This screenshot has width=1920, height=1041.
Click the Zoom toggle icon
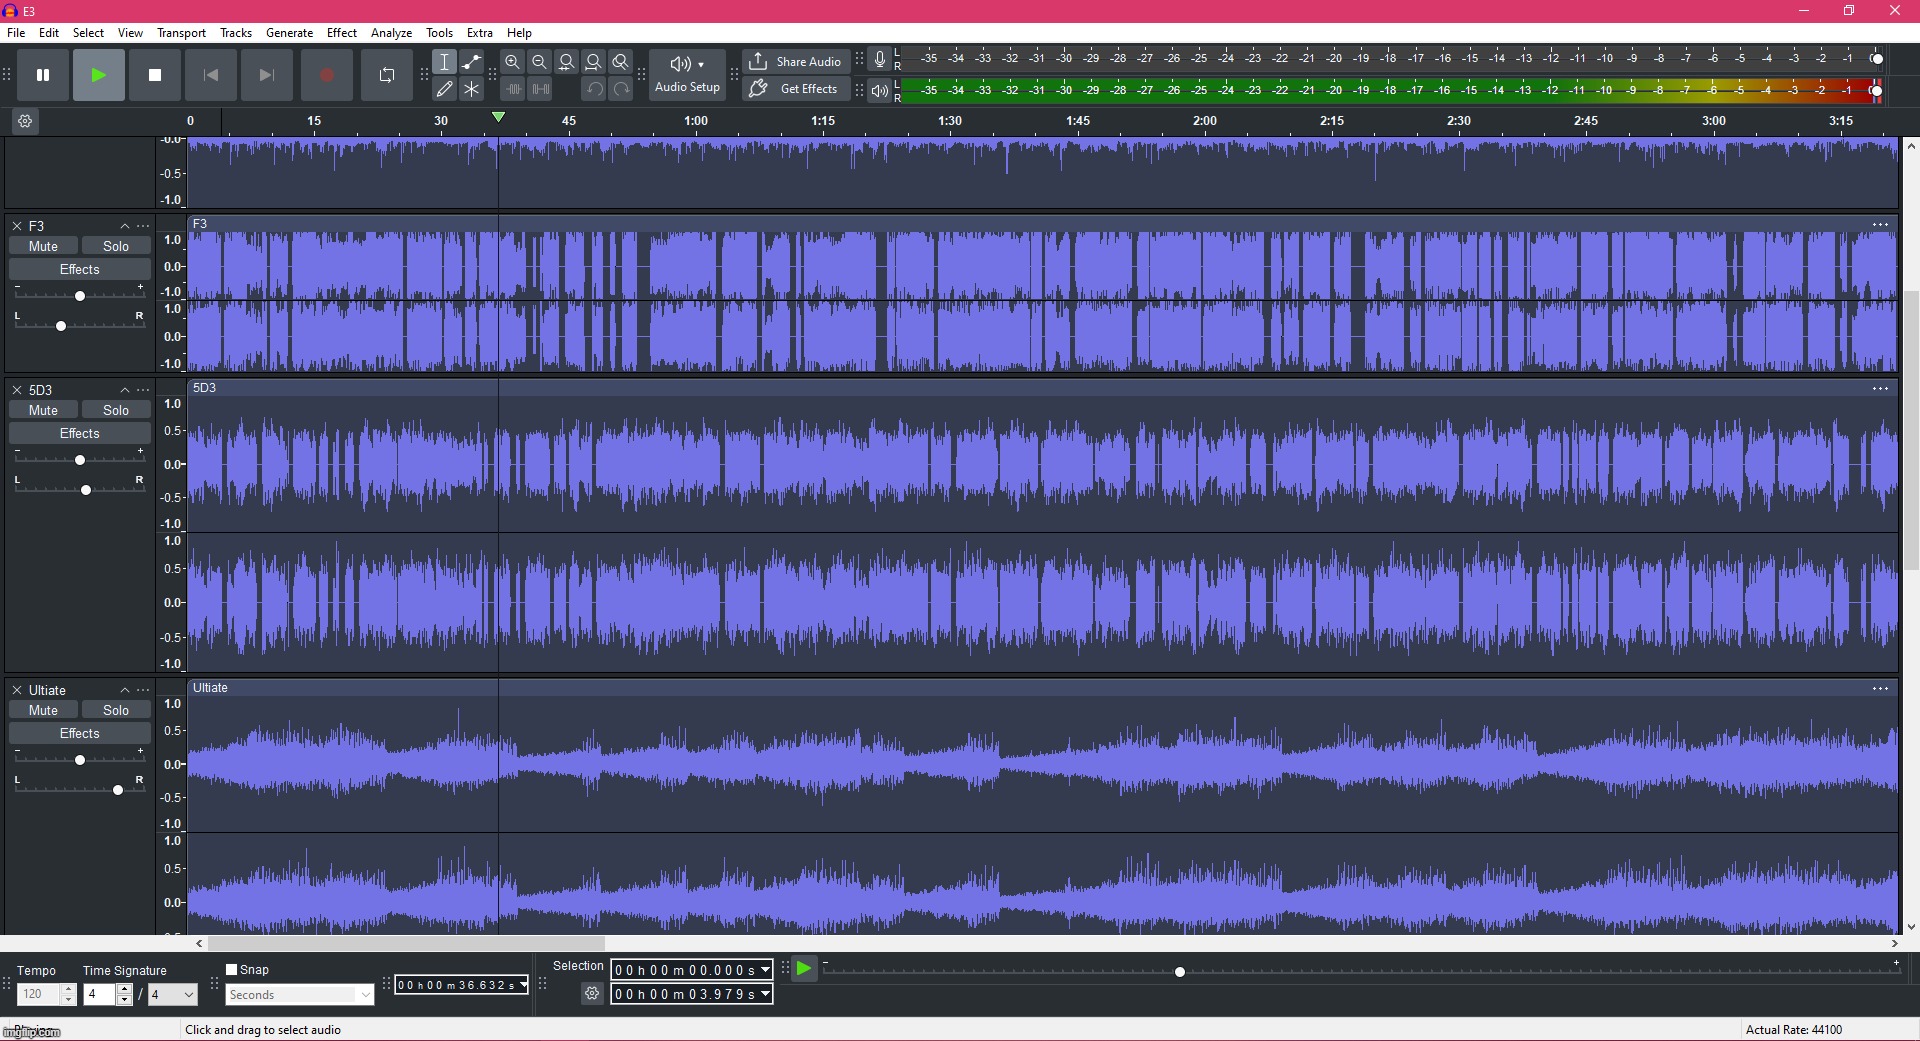[621, 62]
